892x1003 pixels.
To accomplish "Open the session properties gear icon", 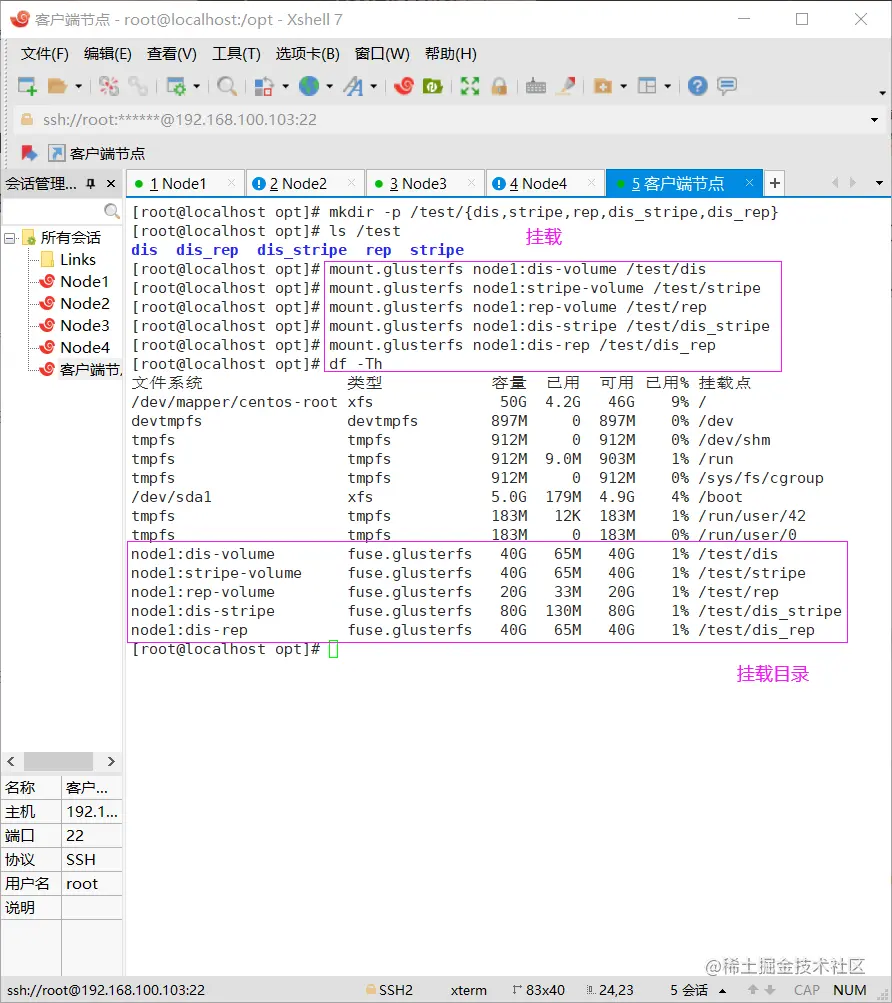I will 175,86.
